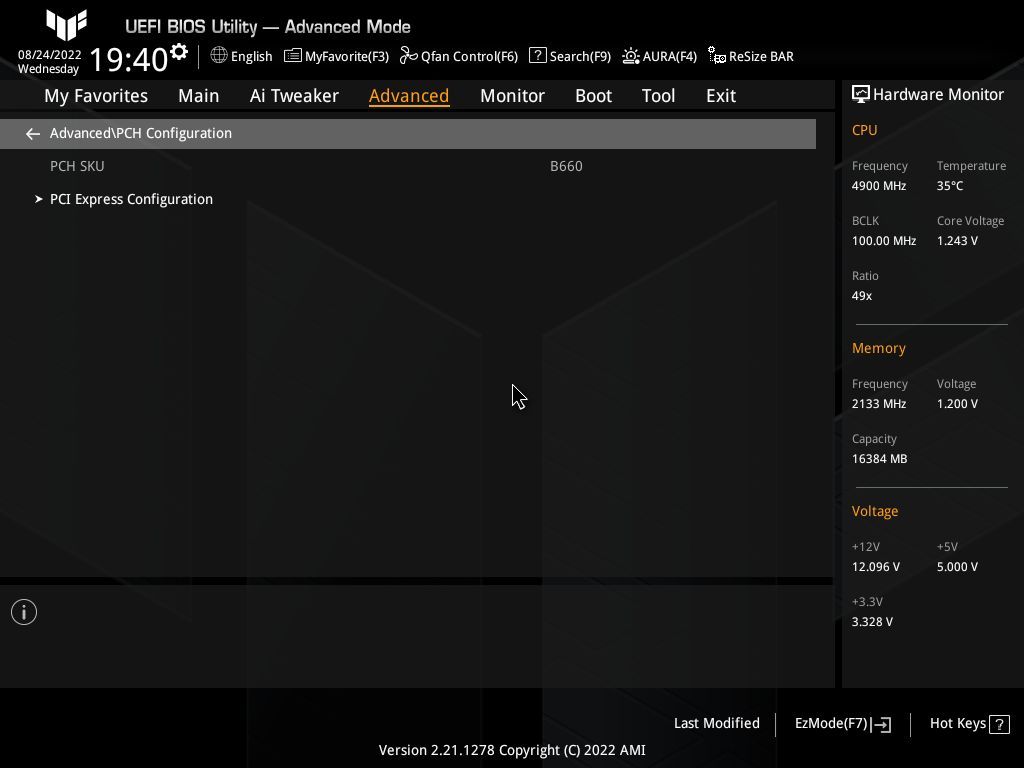This screenshot has width=1024, height=768.
Task: Click Search(F9) label
Action: (x=580, y=57)
